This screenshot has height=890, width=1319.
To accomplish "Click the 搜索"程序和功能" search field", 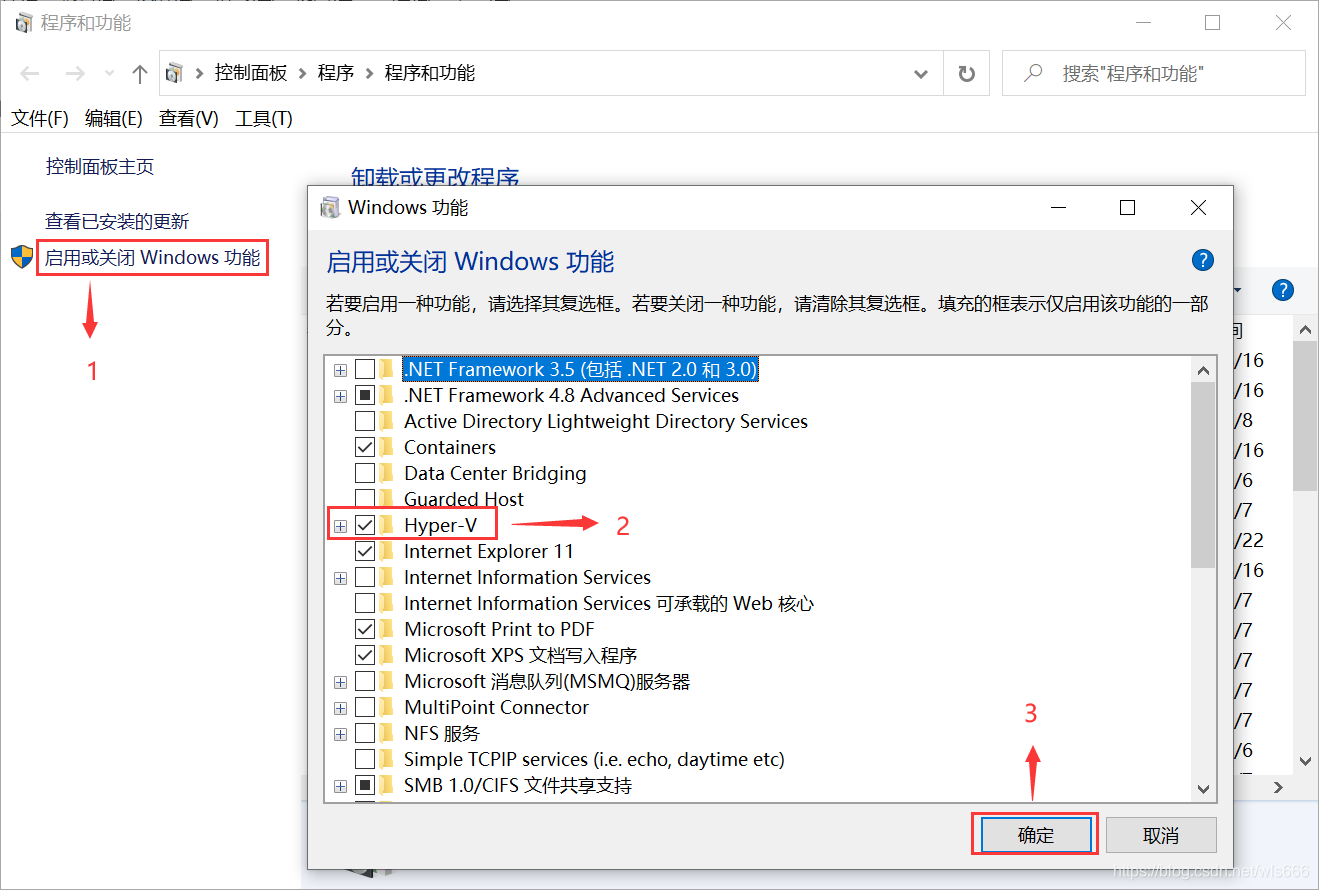I will (x=1154, y=73).
